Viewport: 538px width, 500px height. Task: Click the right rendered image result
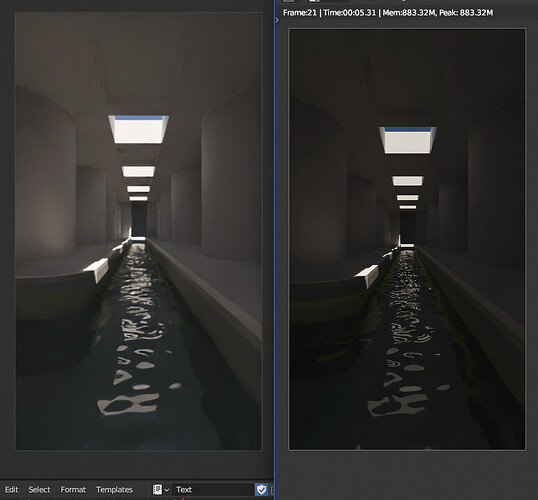coord(407,239)
